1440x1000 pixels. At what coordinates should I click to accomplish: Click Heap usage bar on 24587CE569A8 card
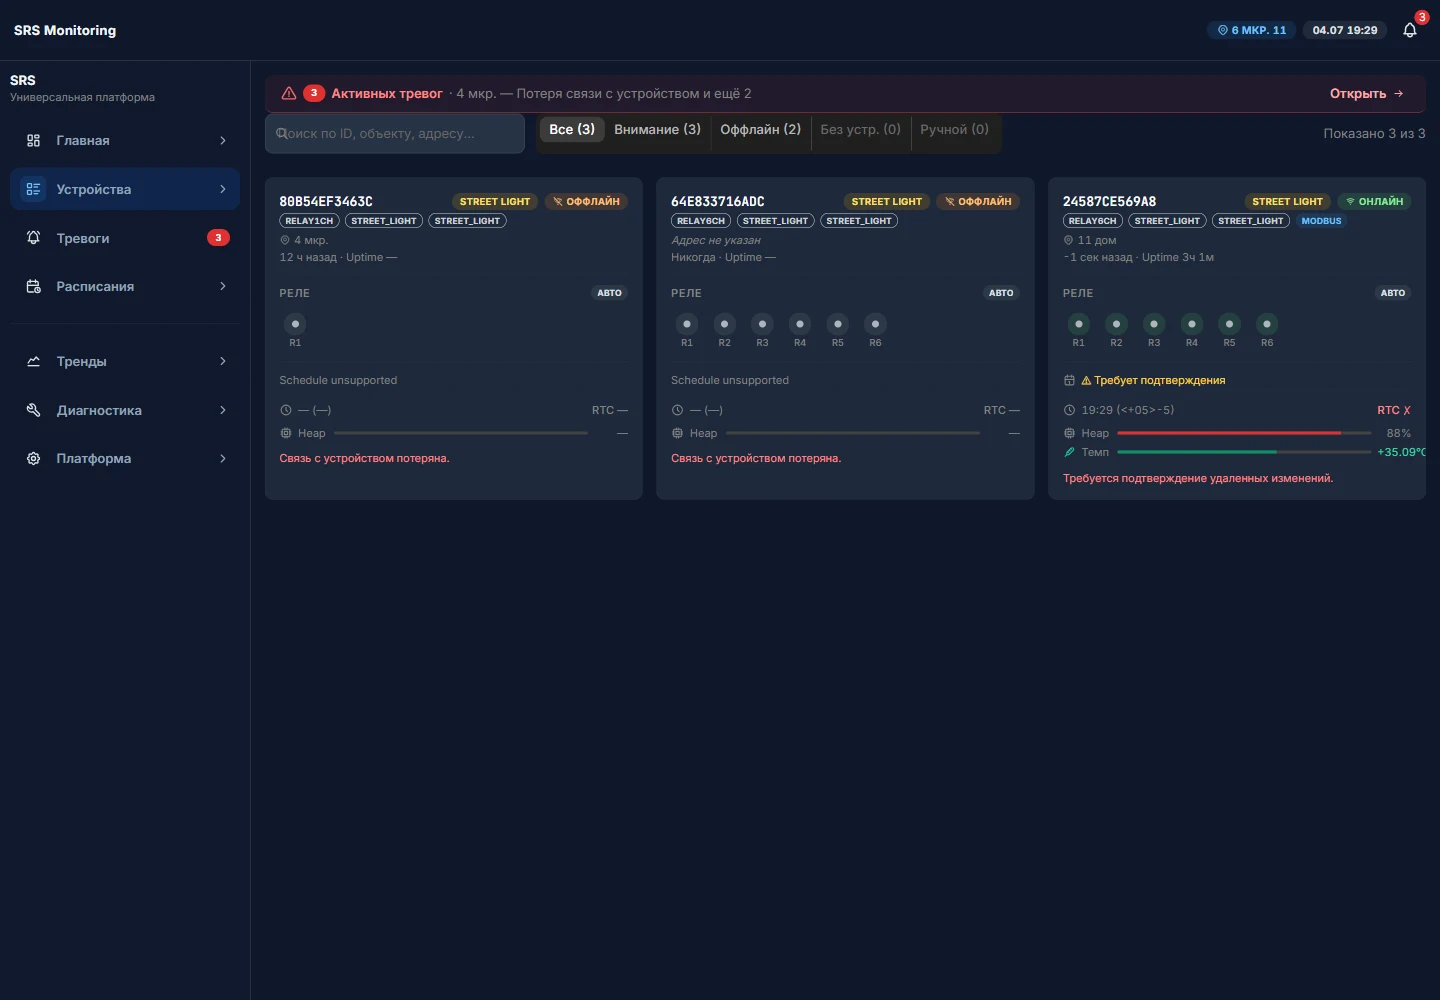click(x=1244, y=433)
